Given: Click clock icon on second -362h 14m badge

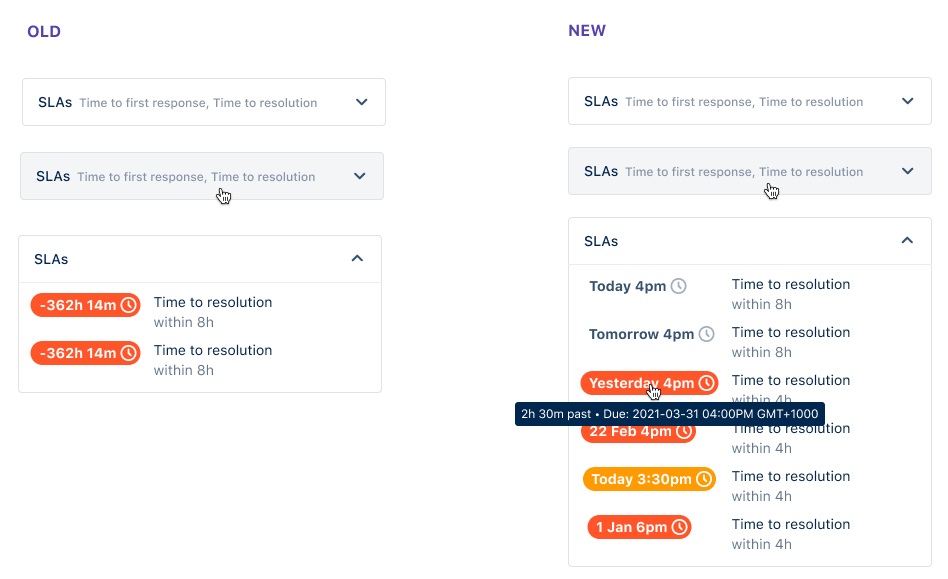Looking at the screenshot, I should [x=128, y=353].
